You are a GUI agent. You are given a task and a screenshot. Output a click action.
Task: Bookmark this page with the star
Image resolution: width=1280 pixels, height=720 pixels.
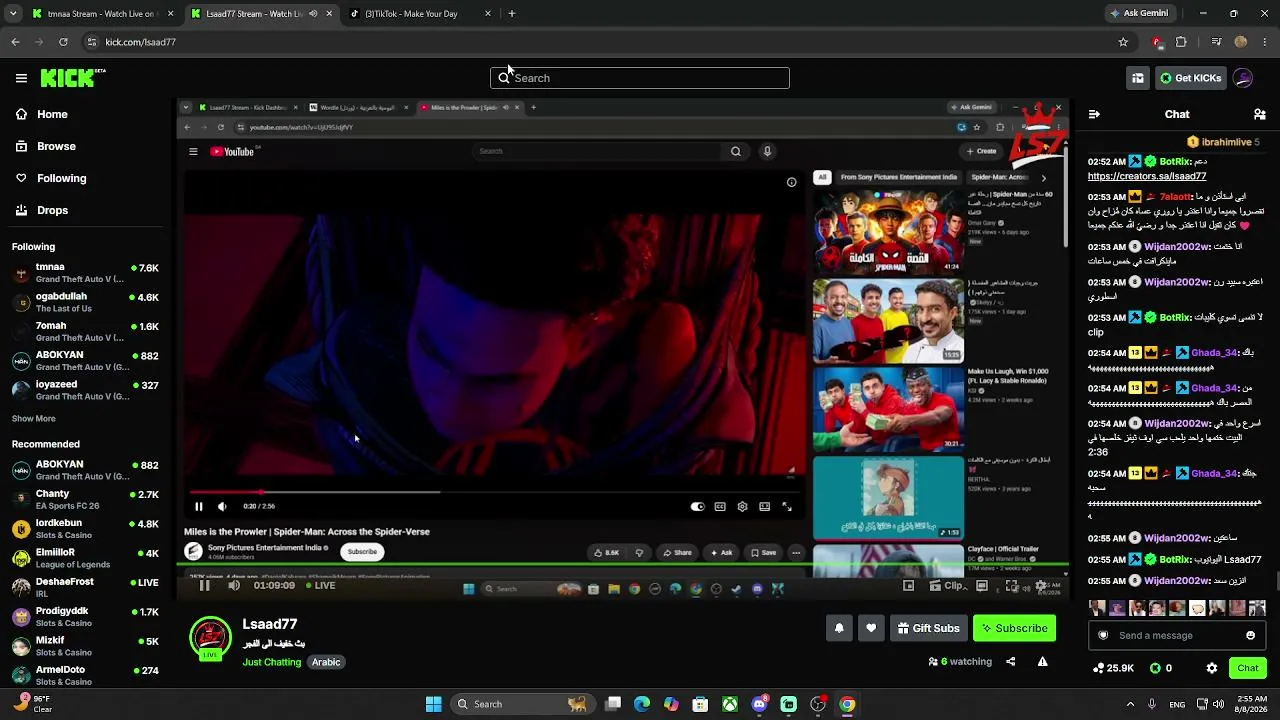tap(1123, 42)
